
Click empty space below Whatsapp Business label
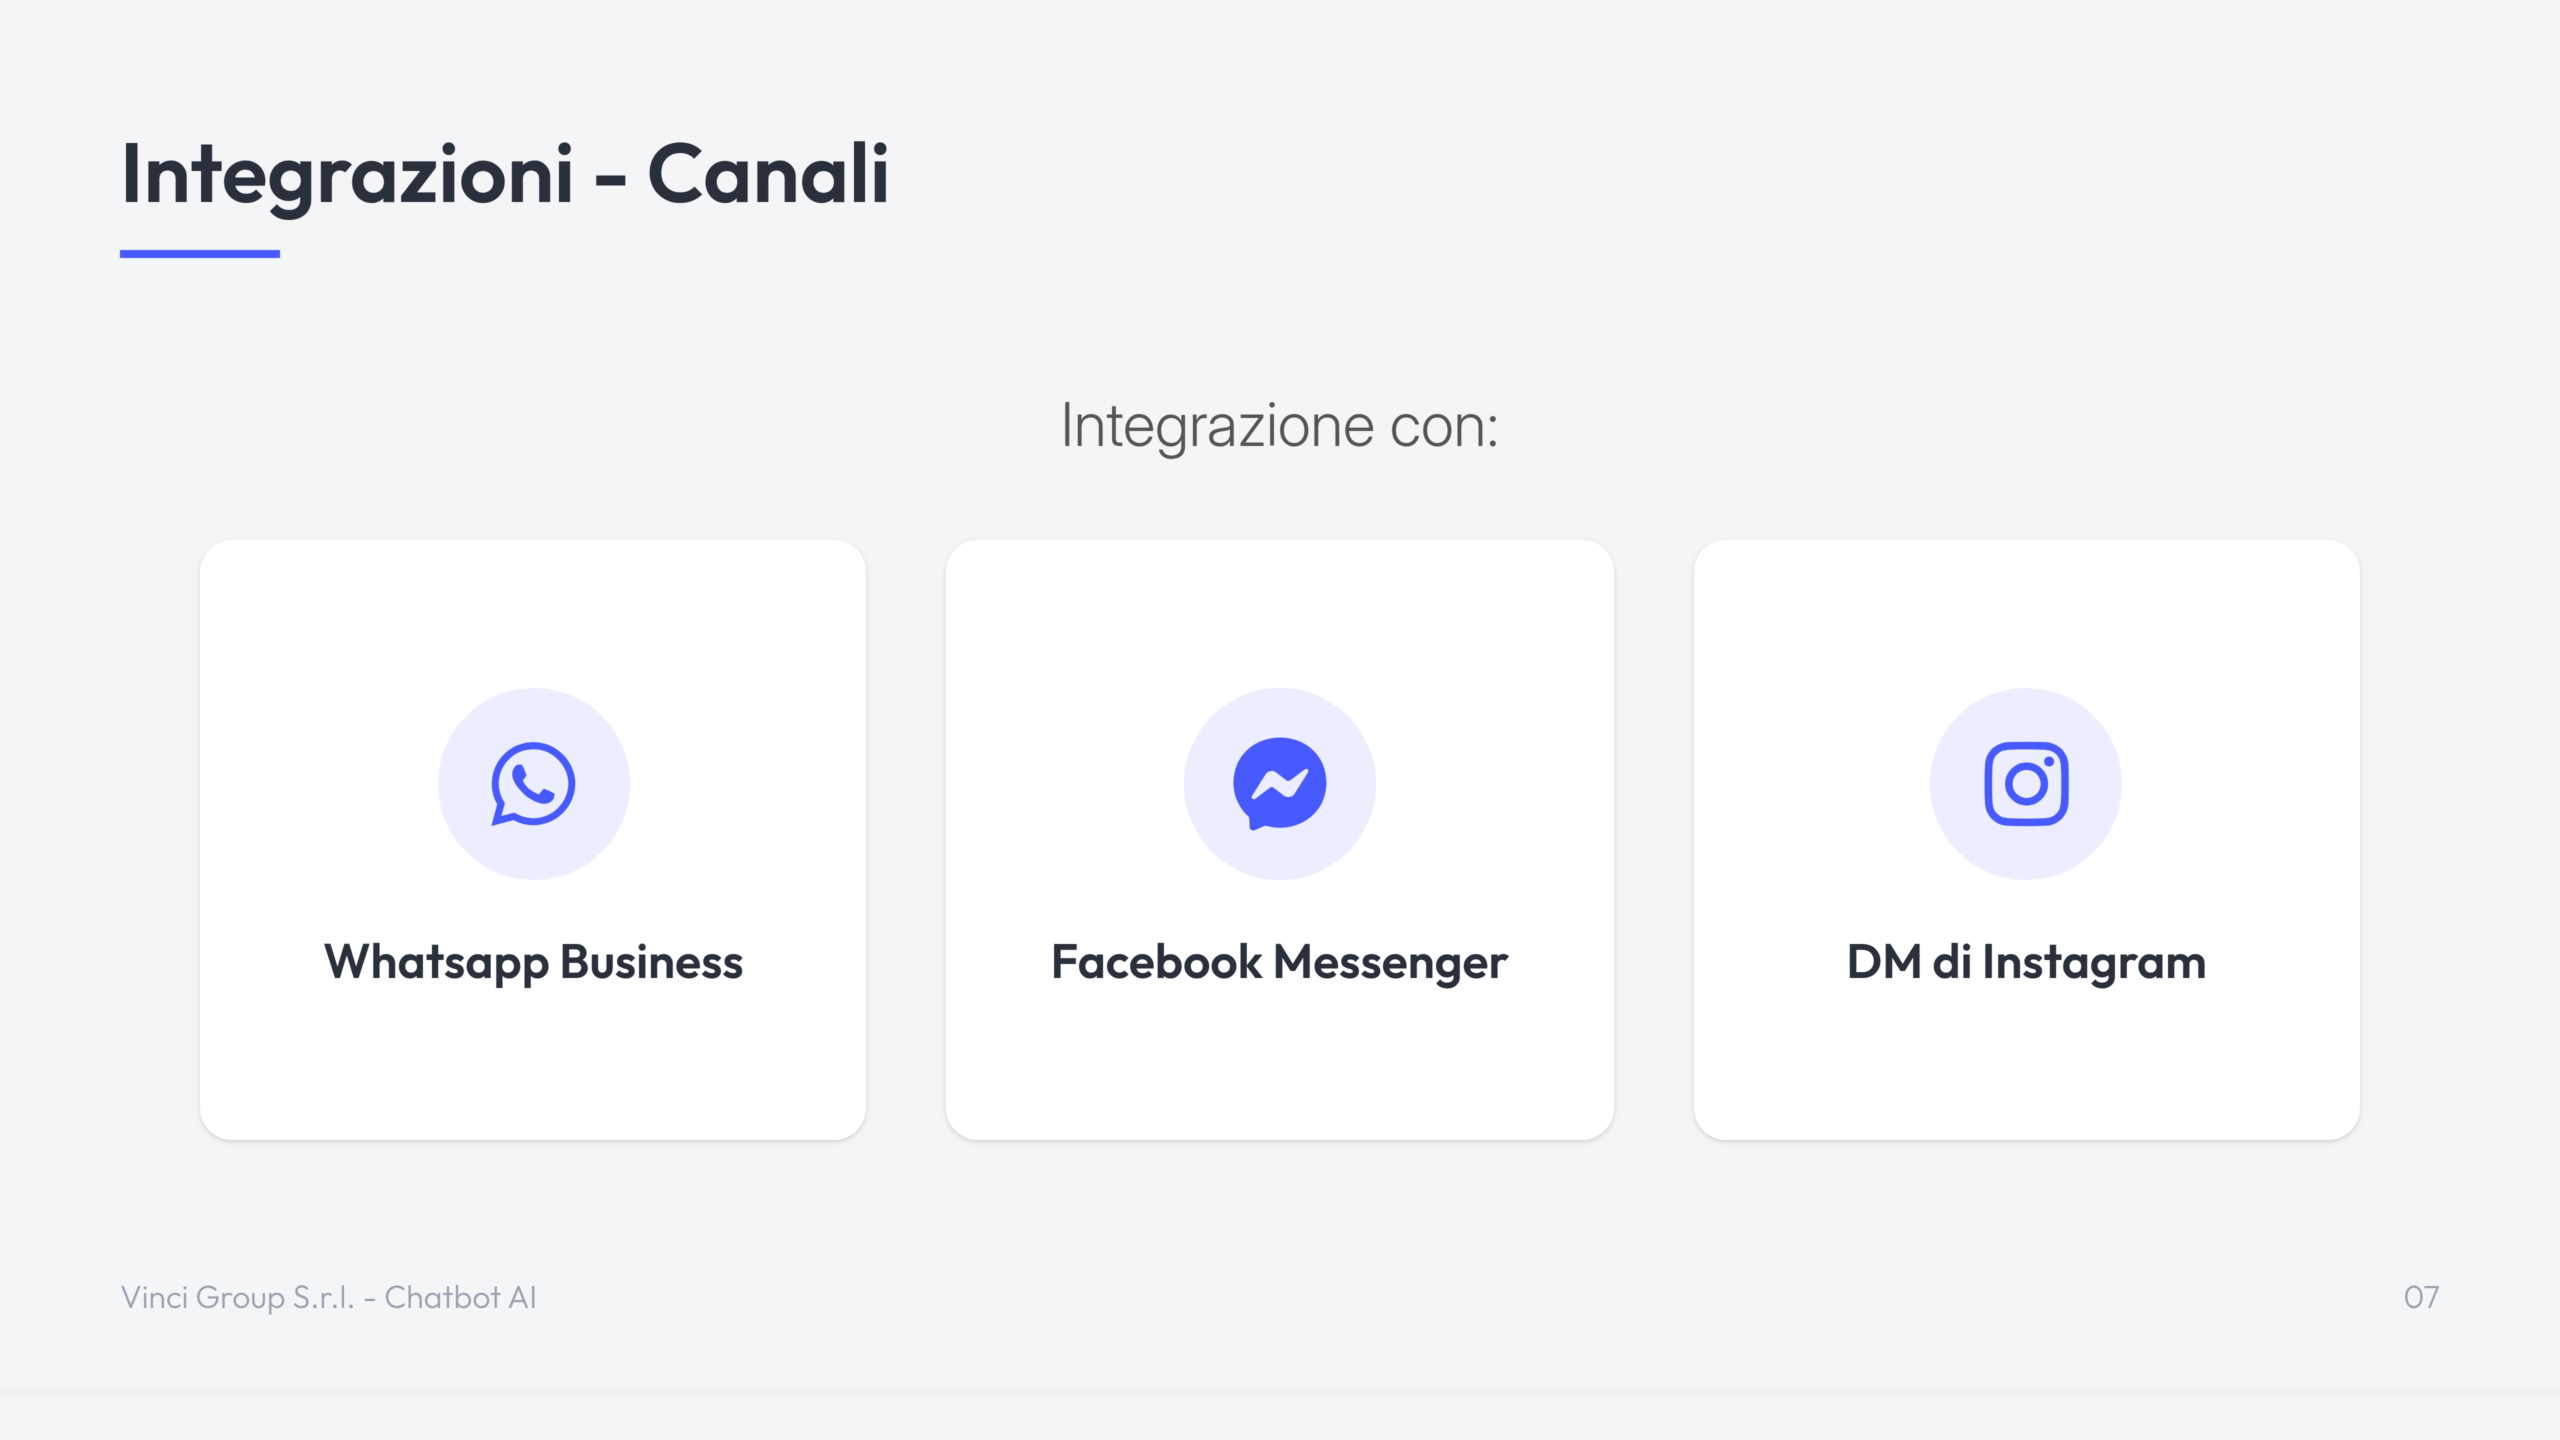pos(533,1065)
